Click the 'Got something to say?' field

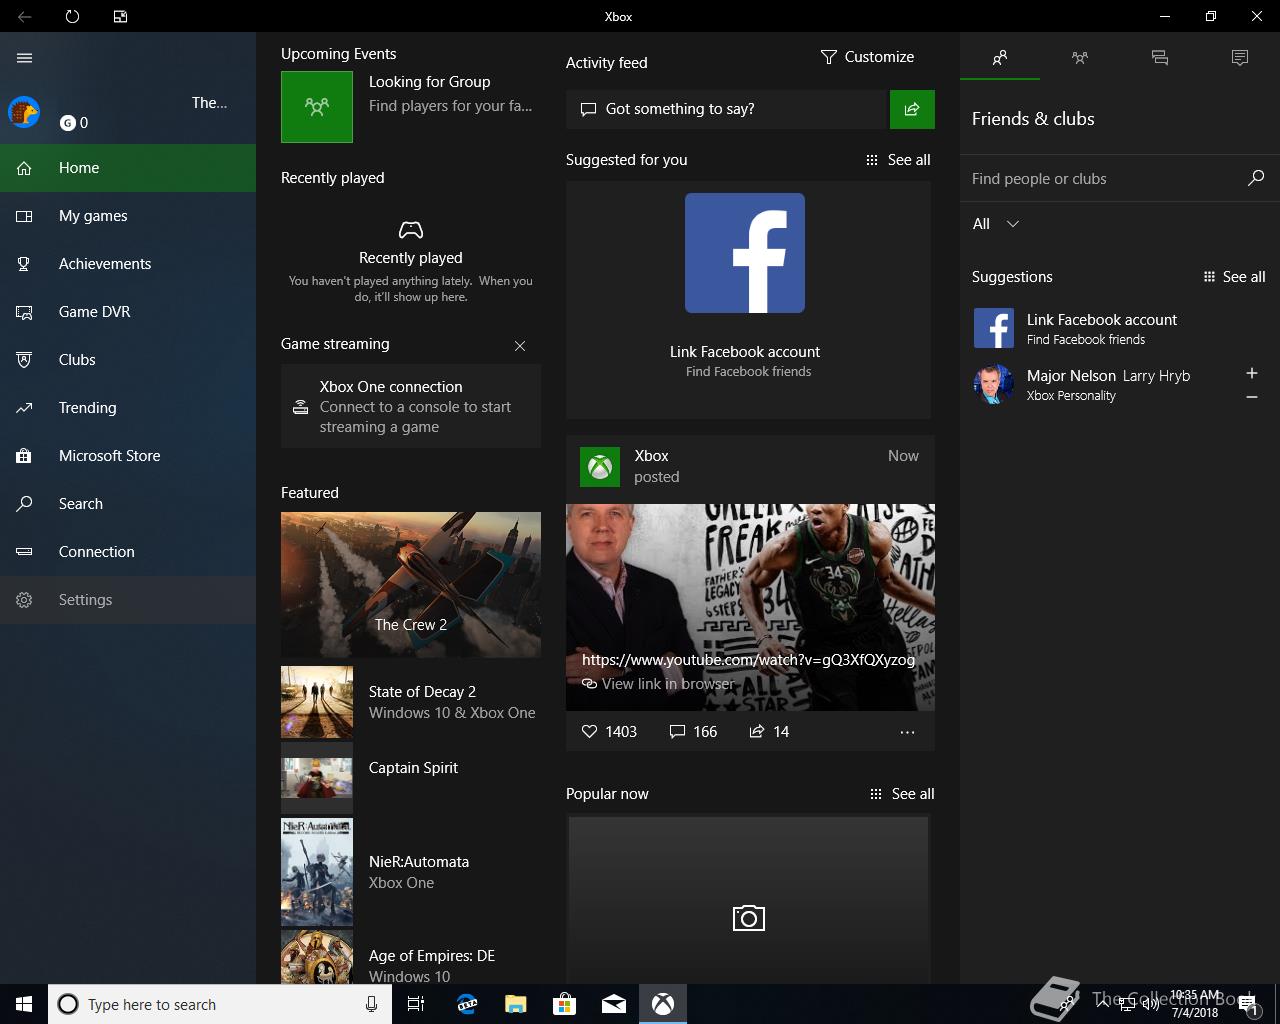pyautogui.click(x=727, y=109)
